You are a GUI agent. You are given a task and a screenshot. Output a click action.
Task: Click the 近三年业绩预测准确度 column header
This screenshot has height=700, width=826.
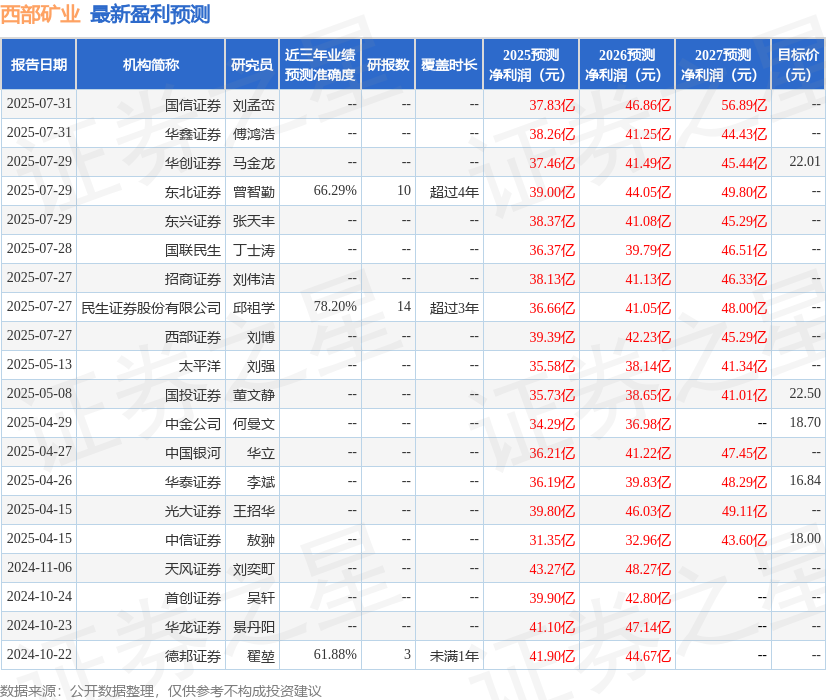tap(320, 64)
